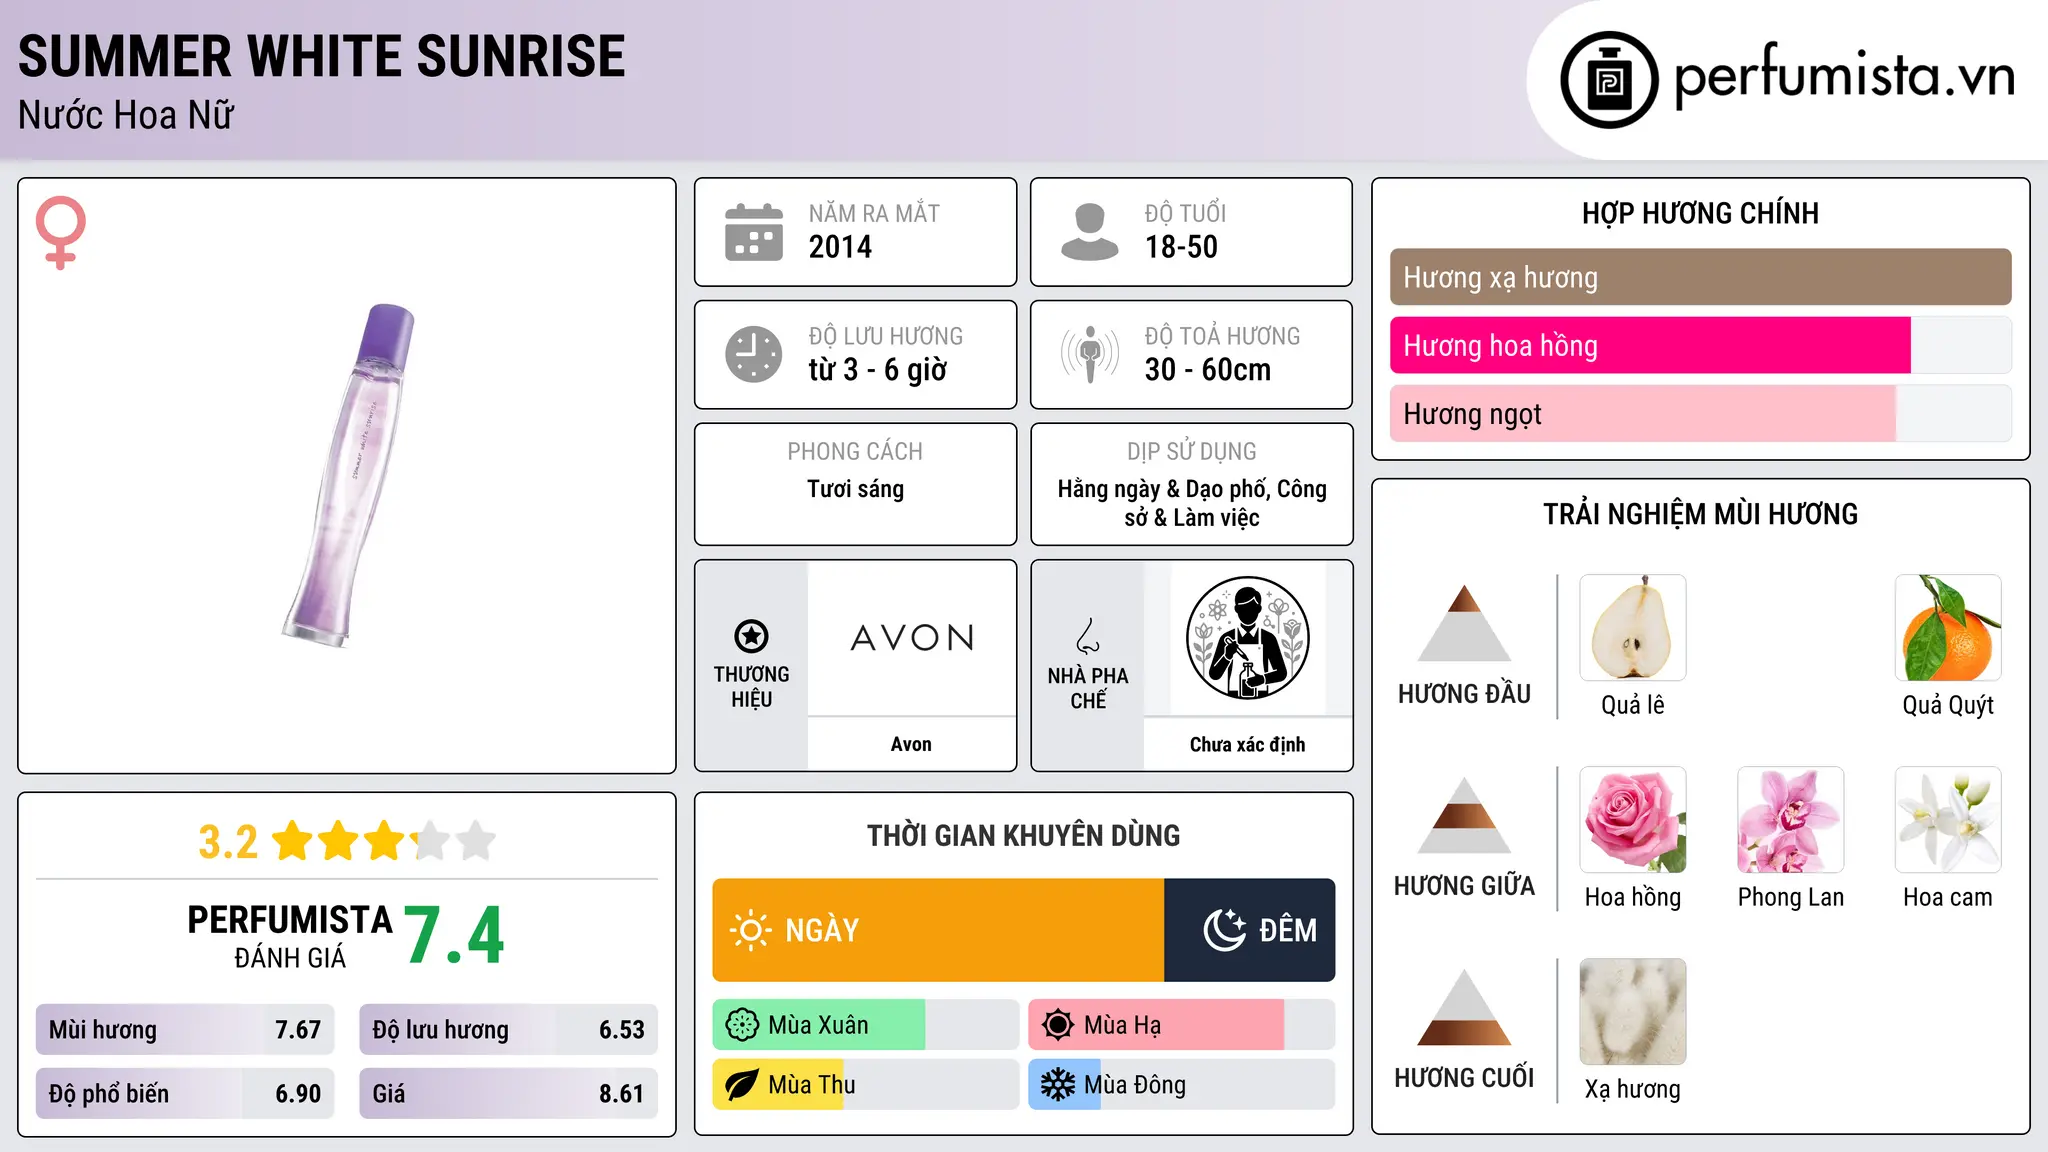Click the projection value 30 - 60cm
Screen dimensions: 2048x1152
tap(1208, 370)
